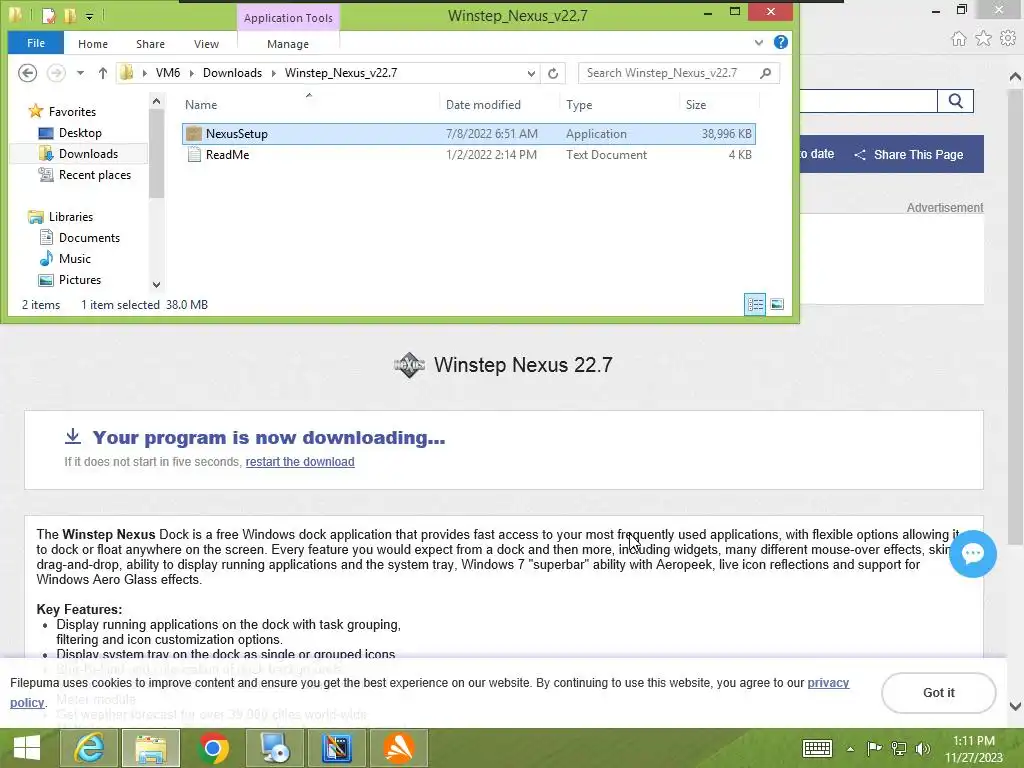1024x768 pixels.
Task: Launch Google Chrome from taskbar
Action: click(x=213, y=748)
